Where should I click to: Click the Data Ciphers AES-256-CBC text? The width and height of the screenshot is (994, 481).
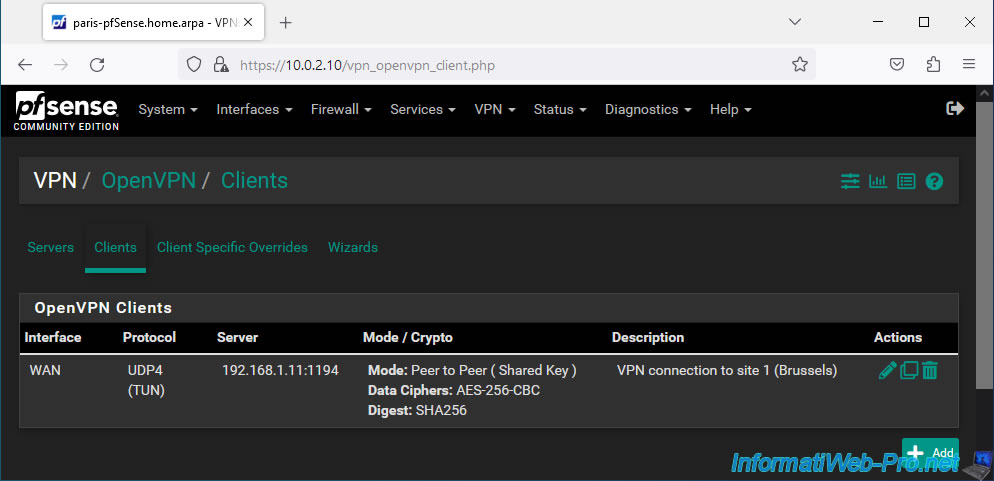[454, 390]
